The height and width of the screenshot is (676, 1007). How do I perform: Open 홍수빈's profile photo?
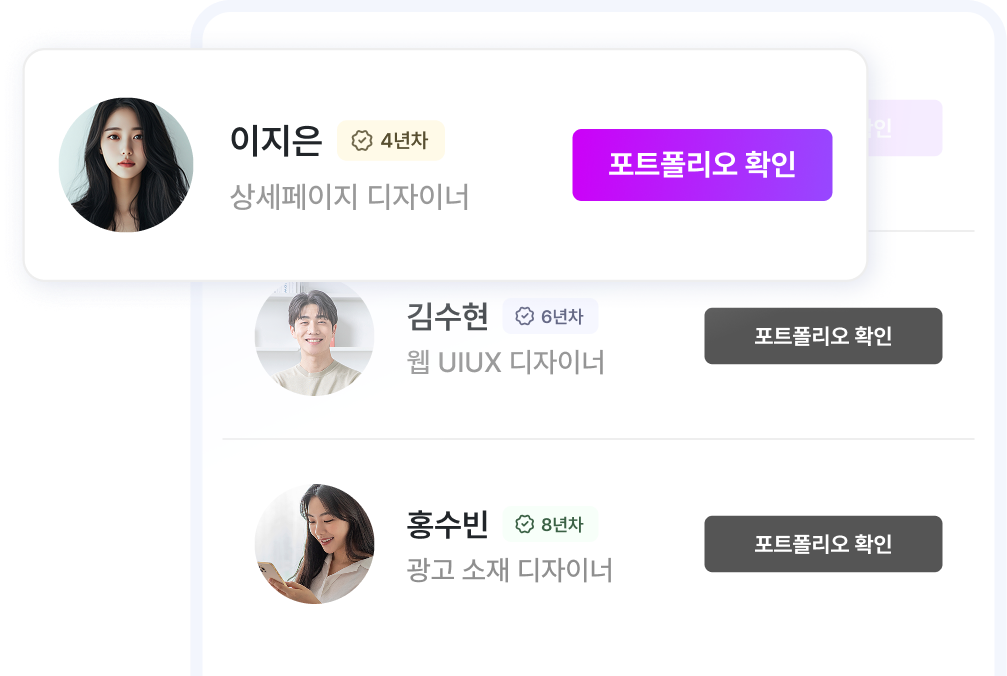(314, 545)
